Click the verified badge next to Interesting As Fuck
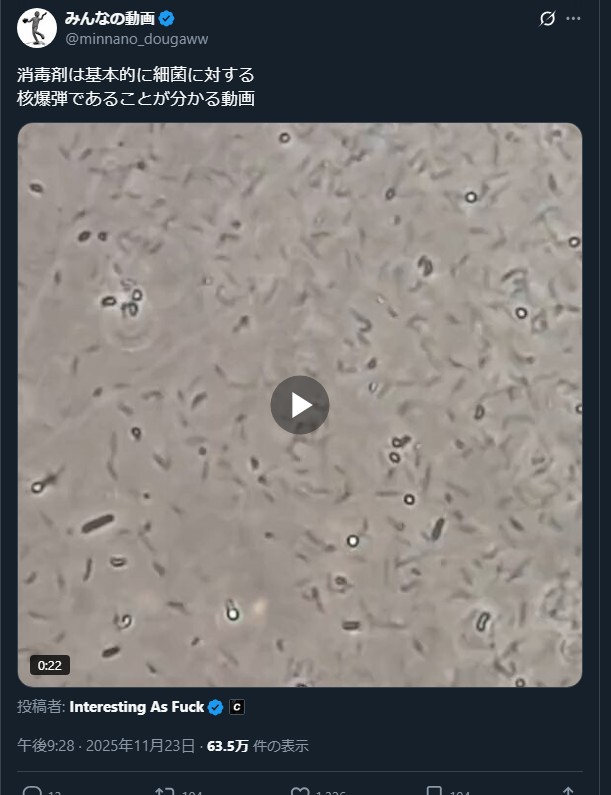This screenshot has width=611, height=795. [x=216, y=707]
